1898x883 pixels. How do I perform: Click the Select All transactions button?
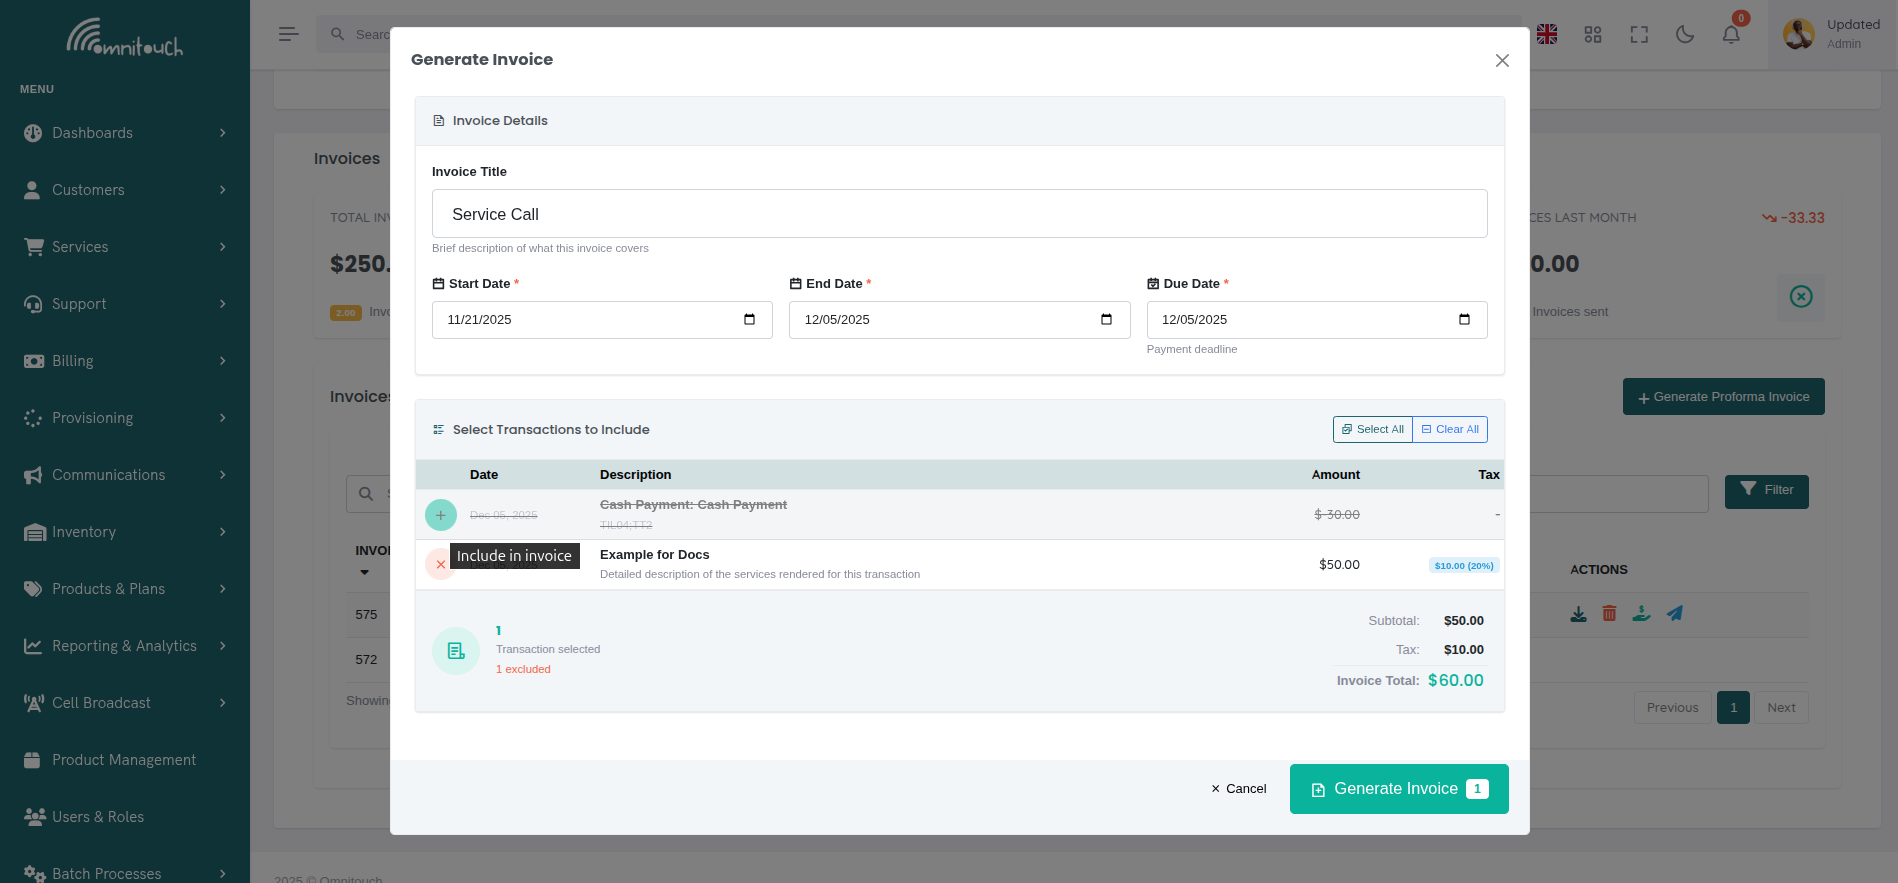click(x=1372, y=429)
